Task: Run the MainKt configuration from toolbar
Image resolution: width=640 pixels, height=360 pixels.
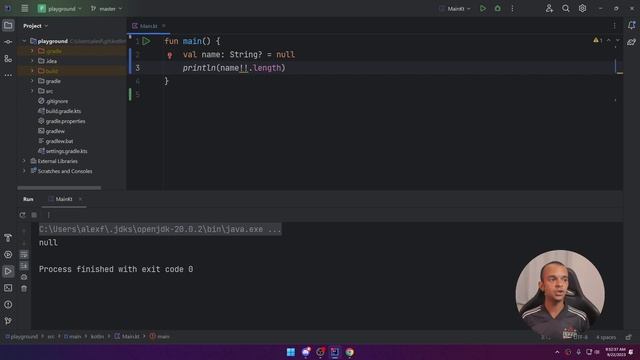Action: tap(483, 9)
